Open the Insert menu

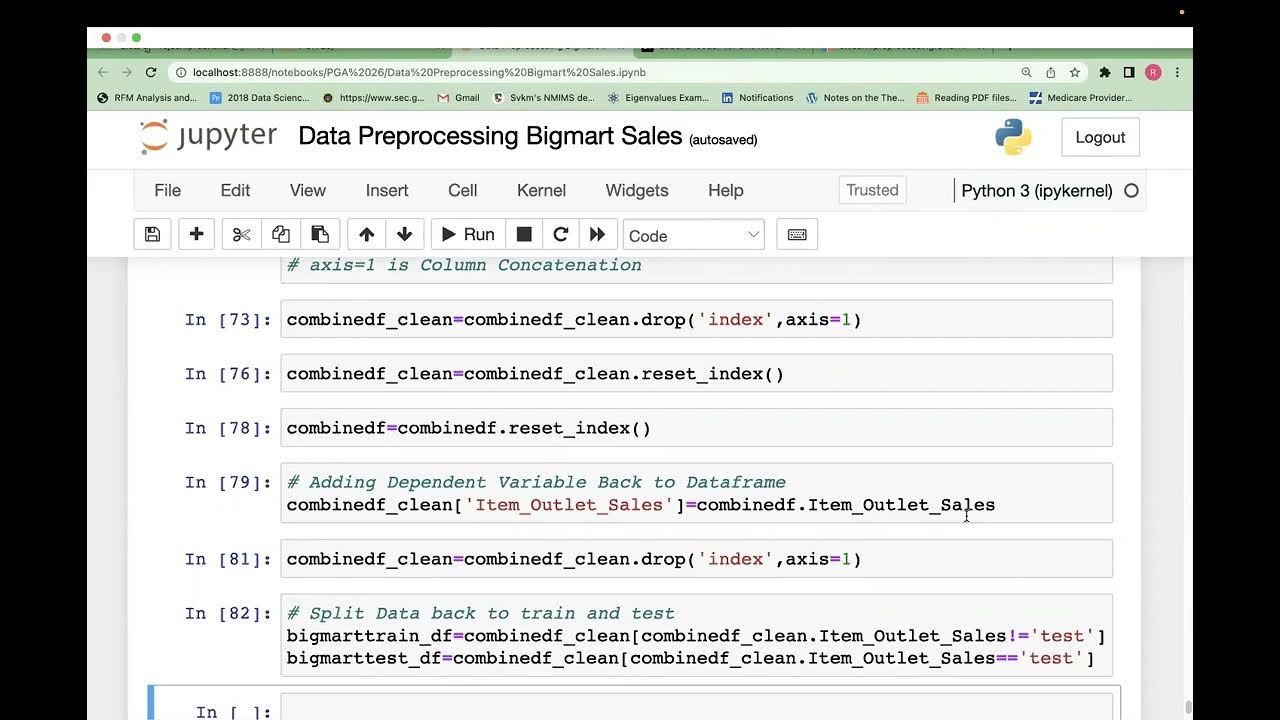pyautogui.click(x=387, y=190)
